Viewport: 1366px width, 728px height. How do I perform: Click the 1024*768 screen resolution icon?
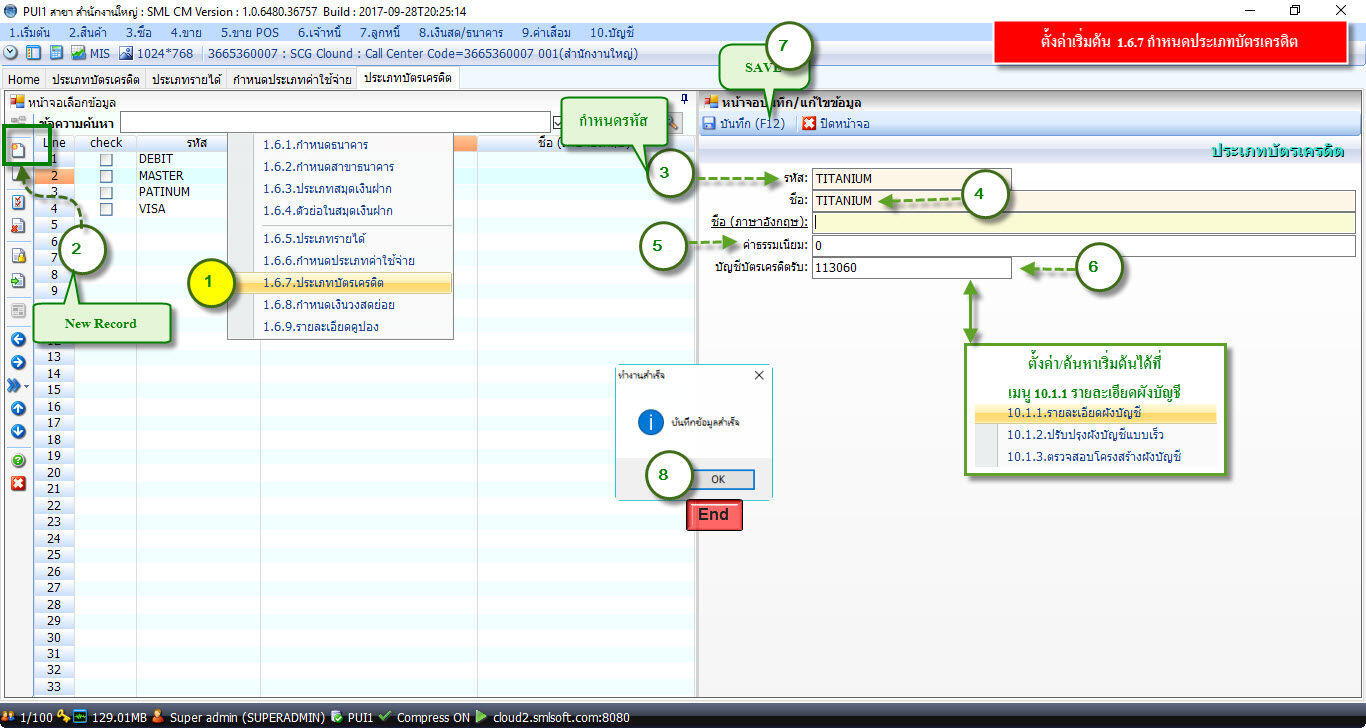127,53
